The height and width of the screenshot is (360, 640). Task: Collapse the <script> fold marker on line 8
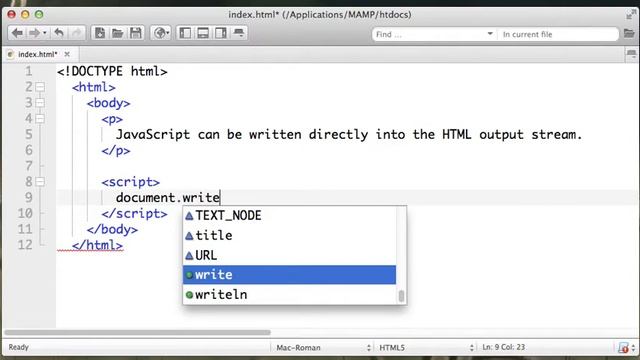tap(40, 182)
